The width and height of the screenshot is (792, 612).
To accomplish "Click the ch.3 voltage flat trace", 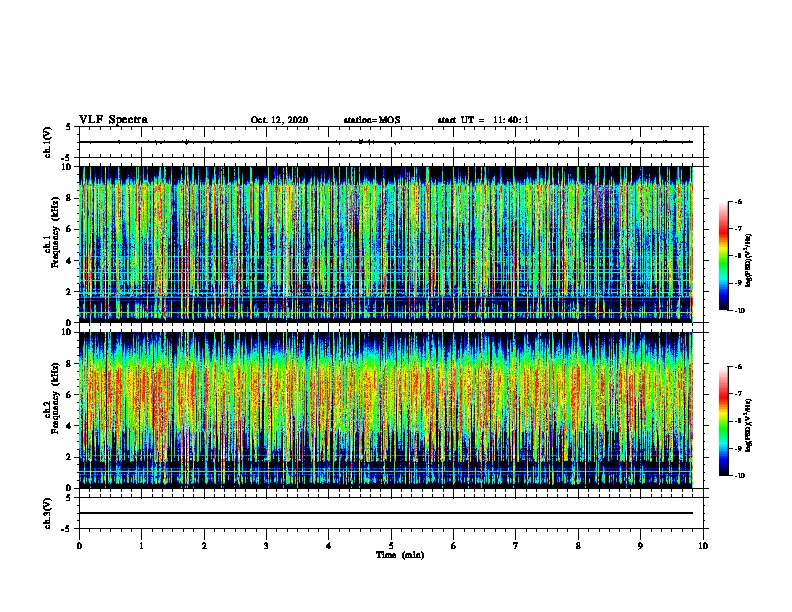I will (386, 513).
